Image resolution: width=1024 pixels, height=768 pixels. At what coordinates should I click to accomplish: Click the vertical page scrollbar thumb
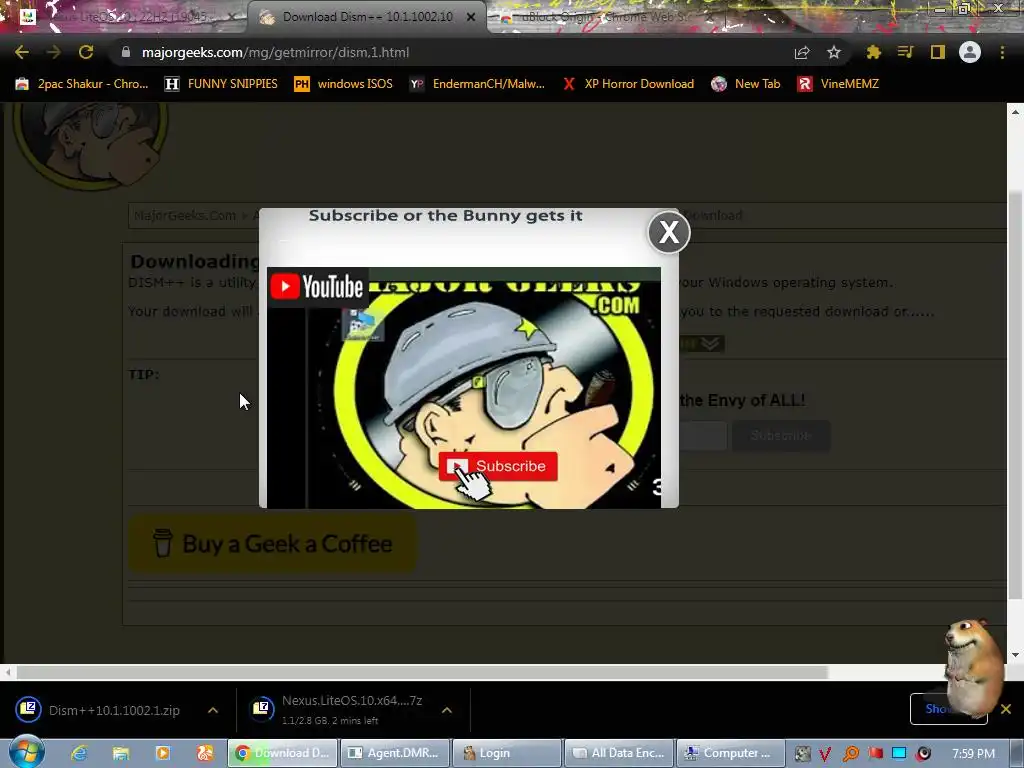click(x=1015, y=394)
